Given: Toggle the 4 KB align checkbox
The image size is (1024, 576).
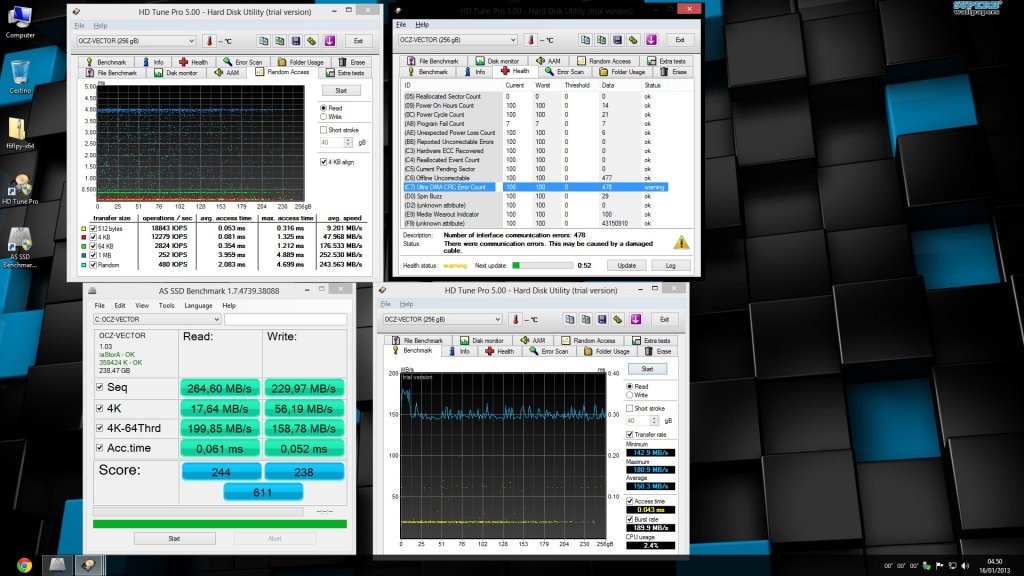Looking at the screenshot, I should click(x=323, y=162).
